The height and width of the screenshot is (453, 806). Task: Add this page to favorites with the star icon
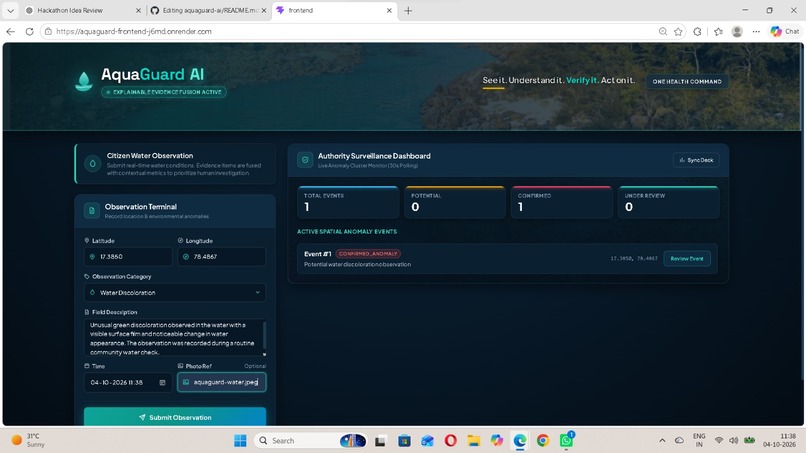click(679, 31)
